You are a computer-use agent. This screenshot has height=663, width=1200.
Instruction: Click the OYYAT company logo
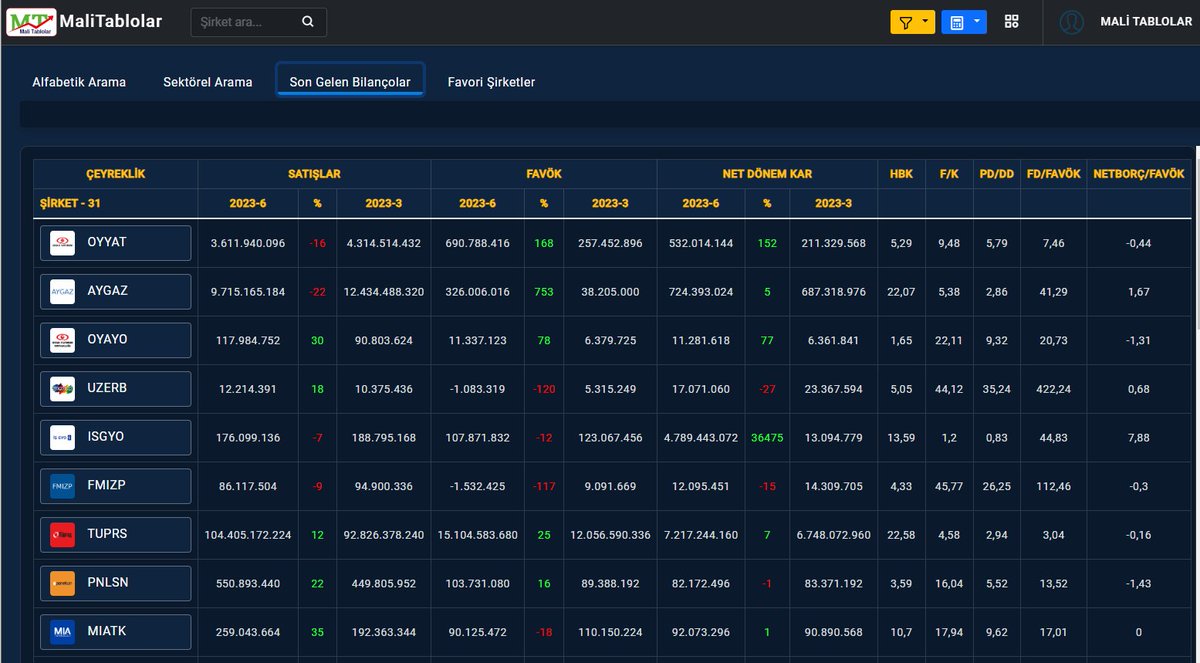(62, 243)
